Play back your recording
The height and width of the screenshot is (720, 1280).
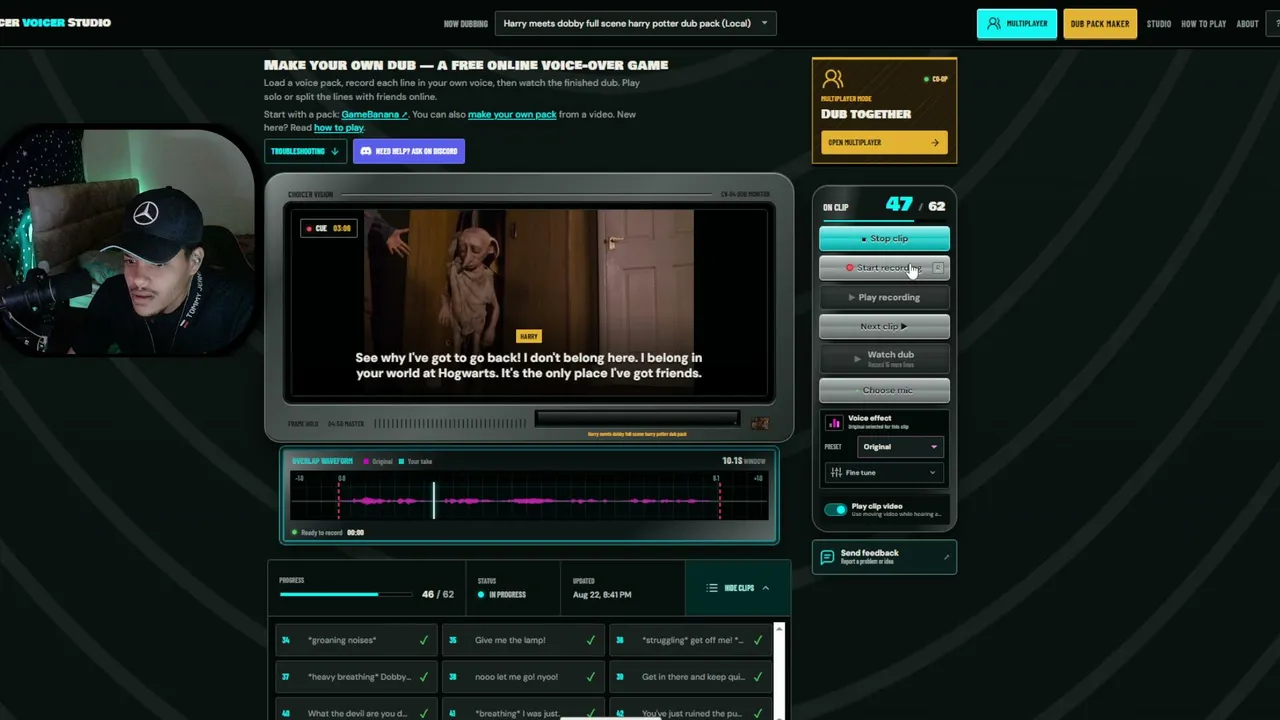884,297
